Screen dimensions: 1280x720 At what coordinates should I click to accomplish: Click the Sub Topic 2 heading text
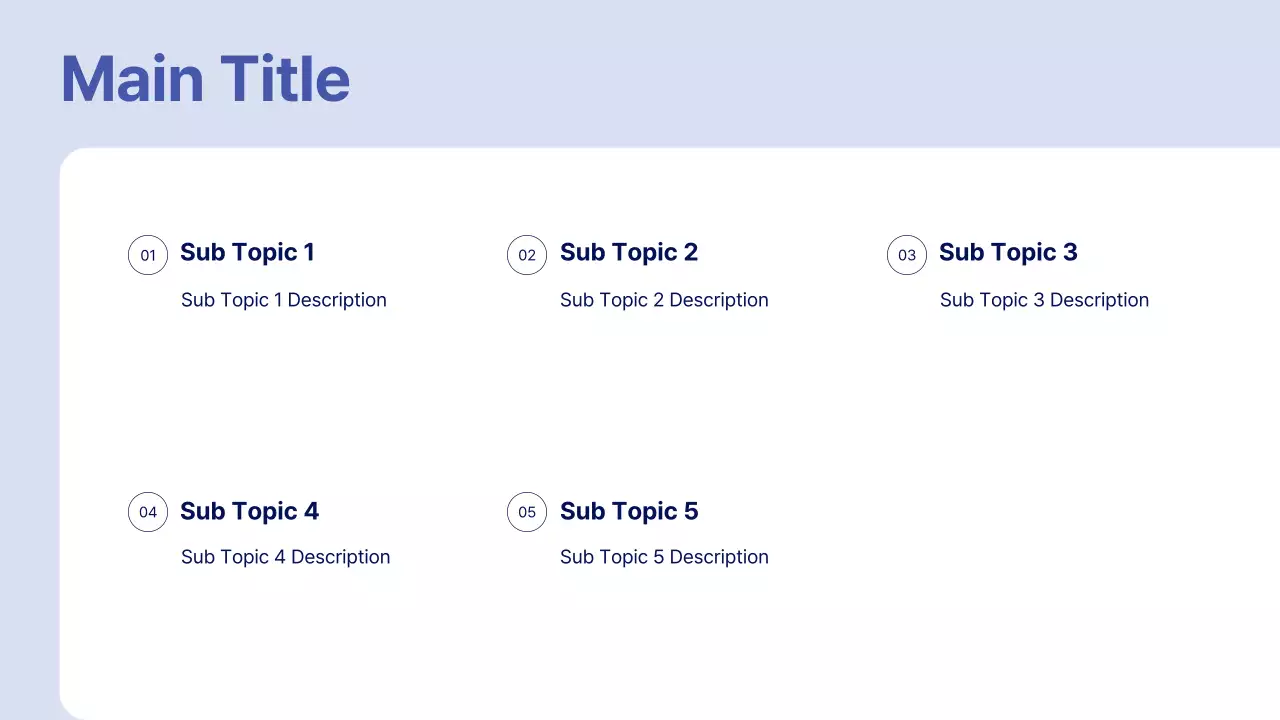629,252
